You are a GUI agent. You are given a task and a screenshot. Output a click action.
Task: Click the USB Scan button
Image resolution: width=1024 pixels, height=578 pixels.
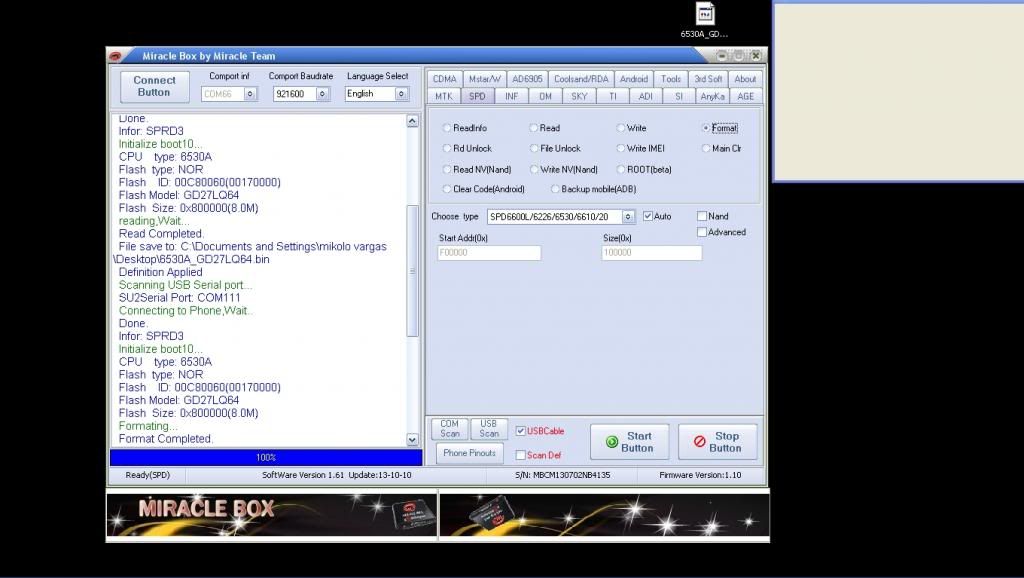pyautogui.click(x=489, y=428)
